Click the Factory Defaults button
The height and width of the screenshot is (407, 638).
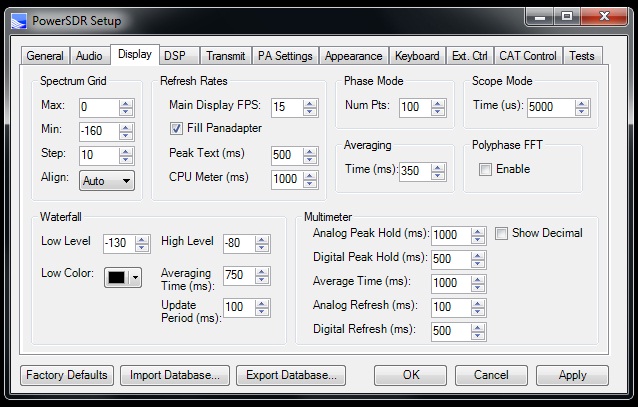(67, 375)
